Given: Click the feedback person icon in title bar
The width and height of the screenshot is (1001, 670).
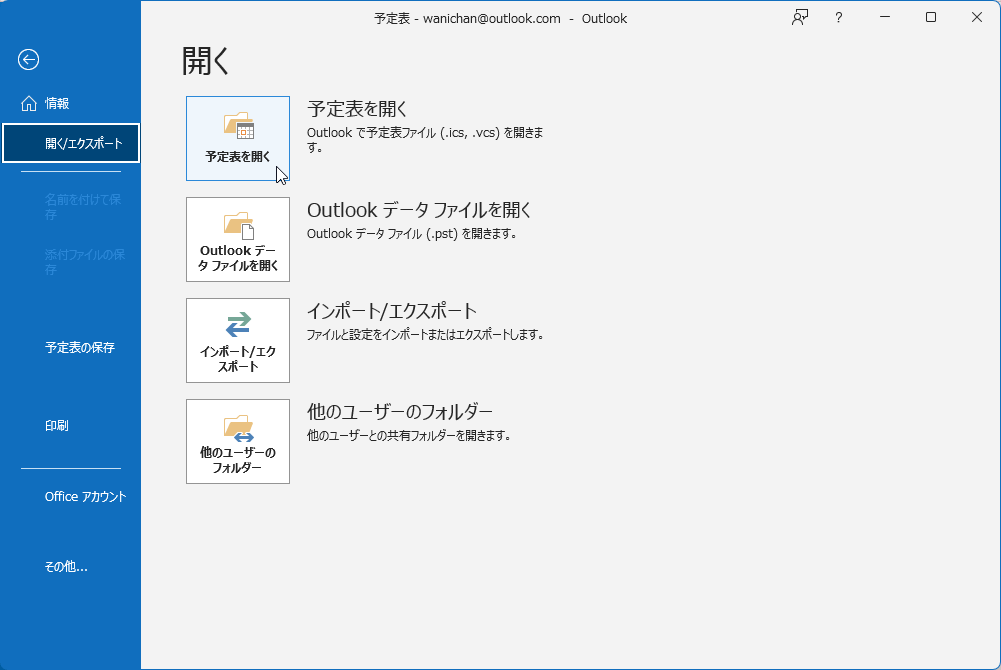Looking at the screenshot, I should [800, 18].
